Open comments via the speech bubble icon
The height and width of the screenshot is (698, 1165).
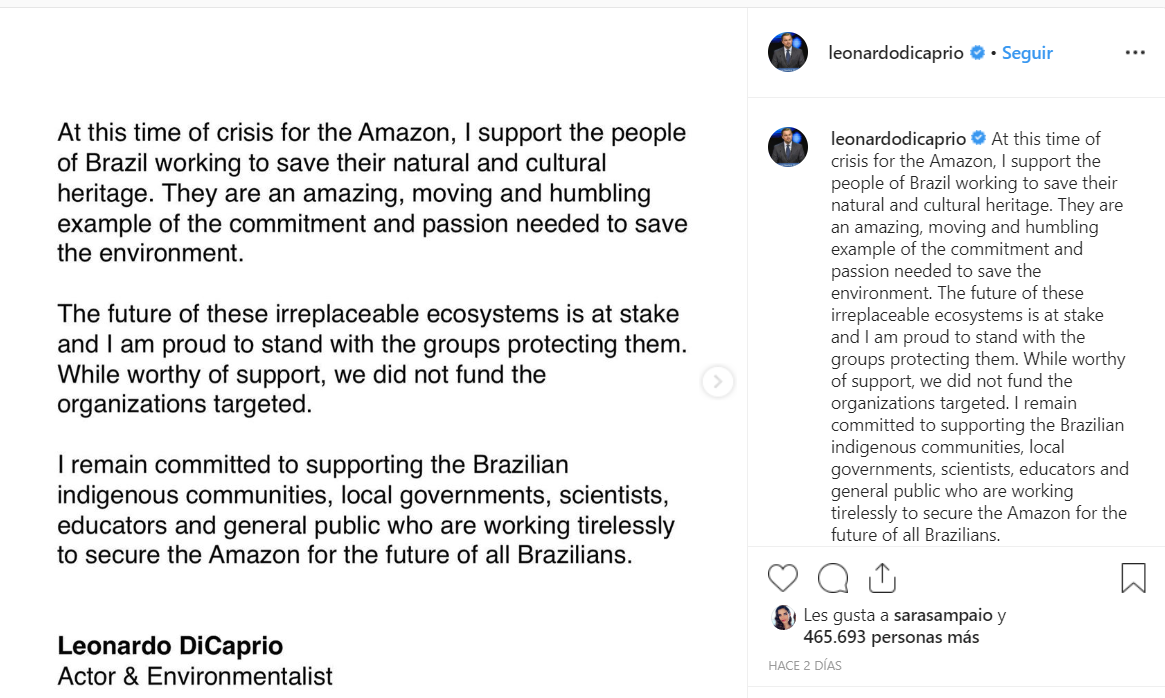833,578
